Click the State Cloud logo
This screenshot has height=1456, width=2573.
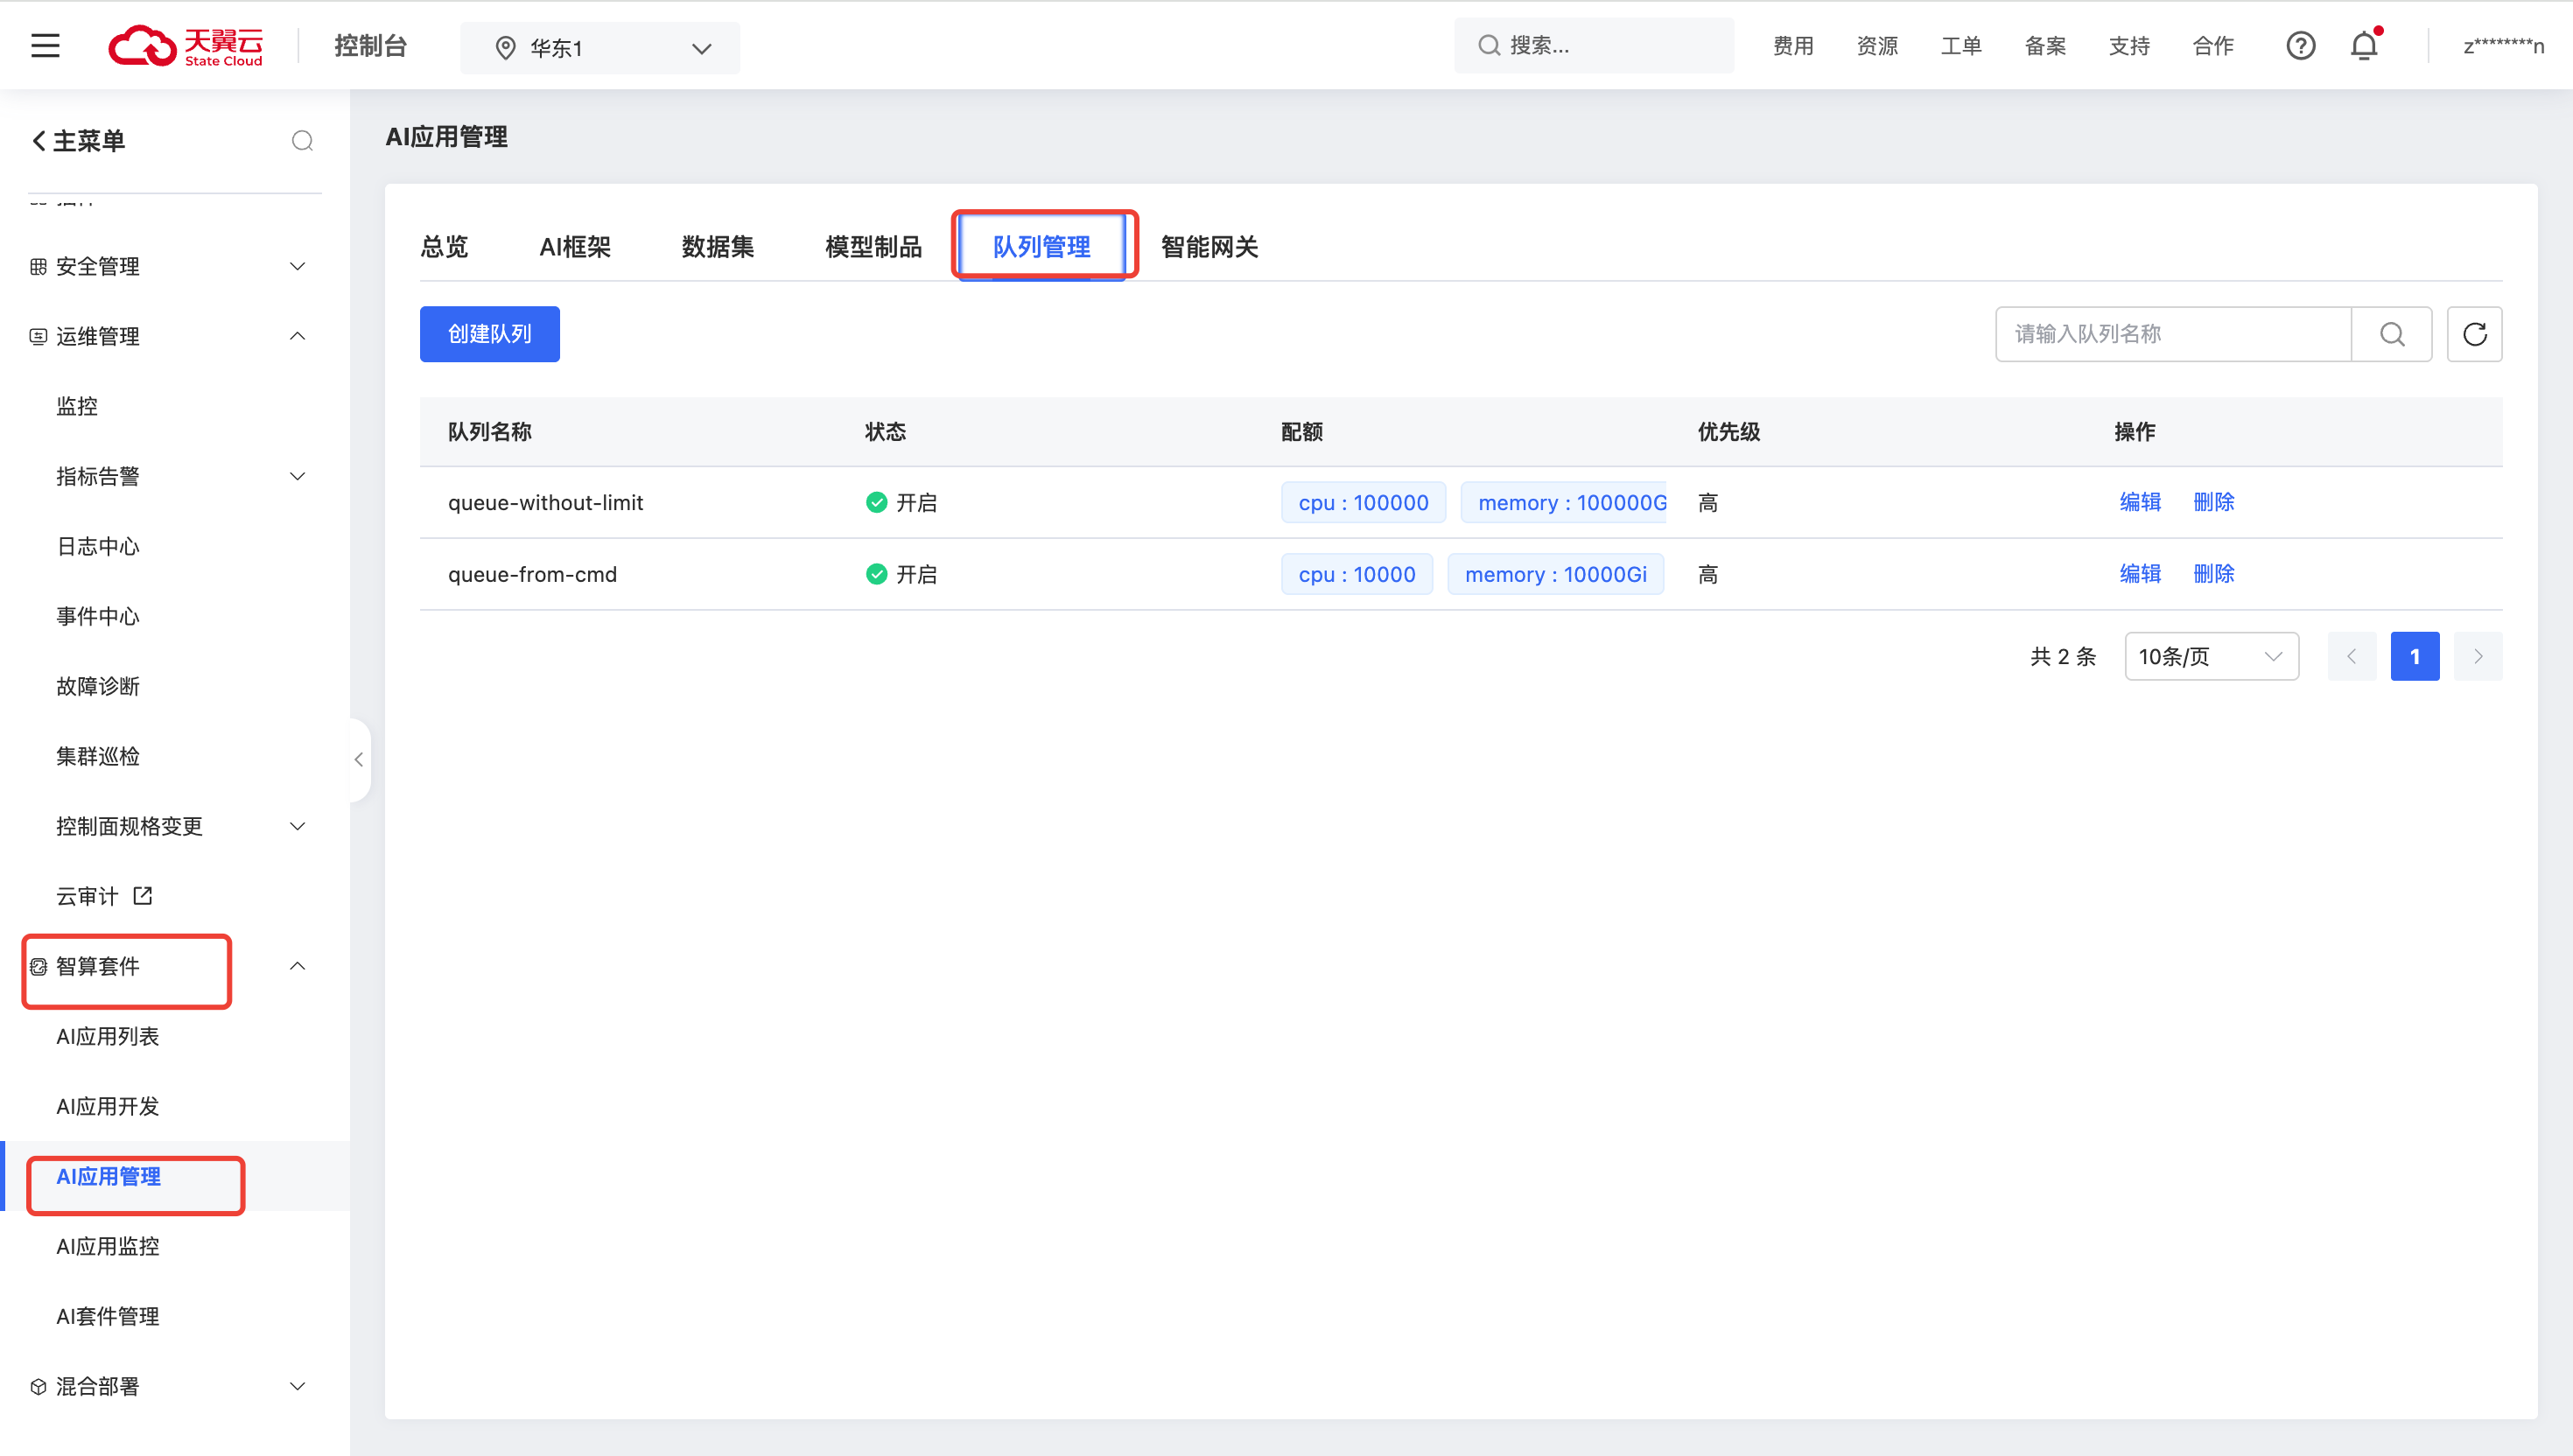tap(186, 46)
